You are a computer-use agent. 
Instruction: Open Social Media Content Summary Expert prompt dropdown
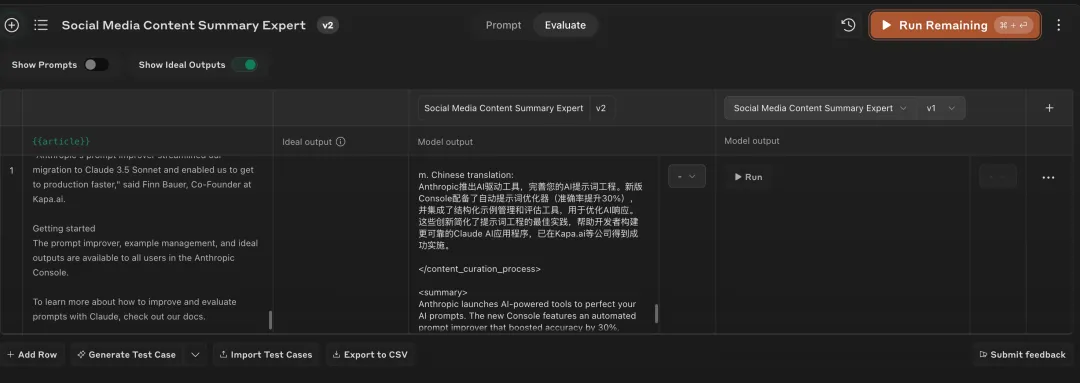pyautogui.click(x=820, y=108)
